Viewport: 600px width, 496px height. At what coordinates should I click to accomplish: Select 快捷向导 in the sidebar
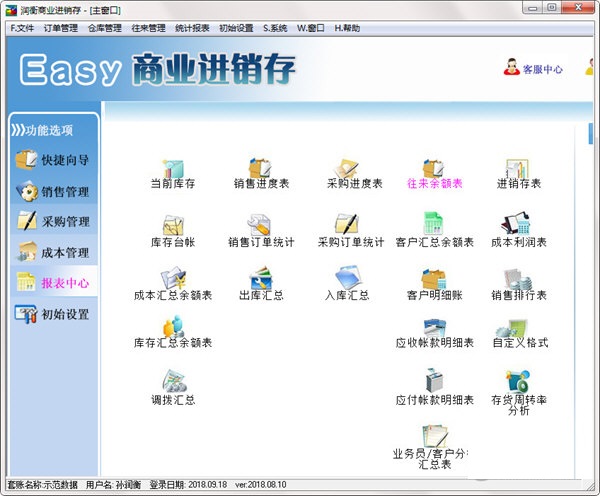click(x=53, y=160)
